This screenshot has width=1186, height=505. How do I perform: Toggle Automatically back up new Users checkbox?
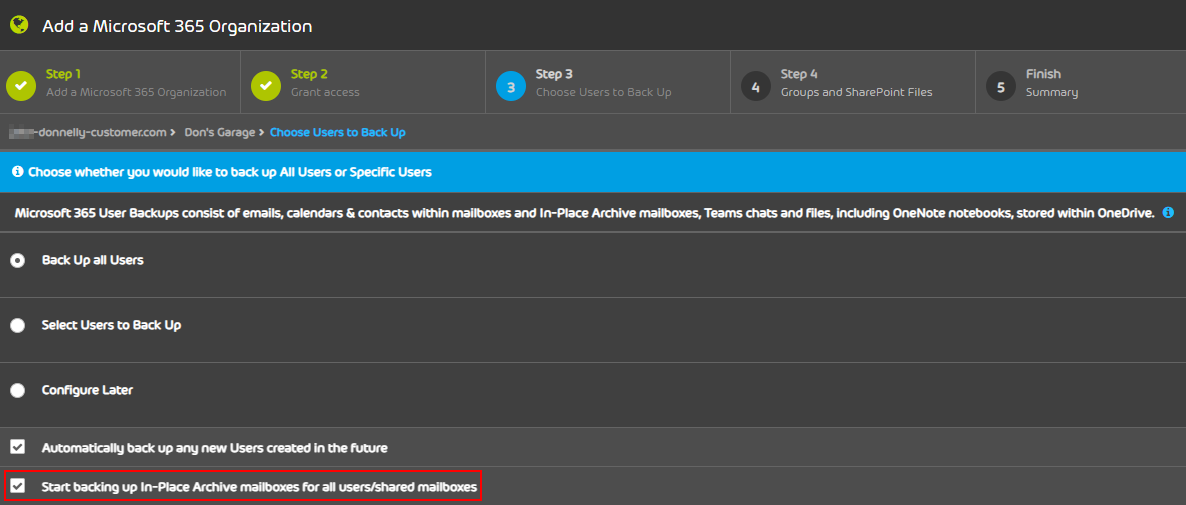tap(17, 447)
